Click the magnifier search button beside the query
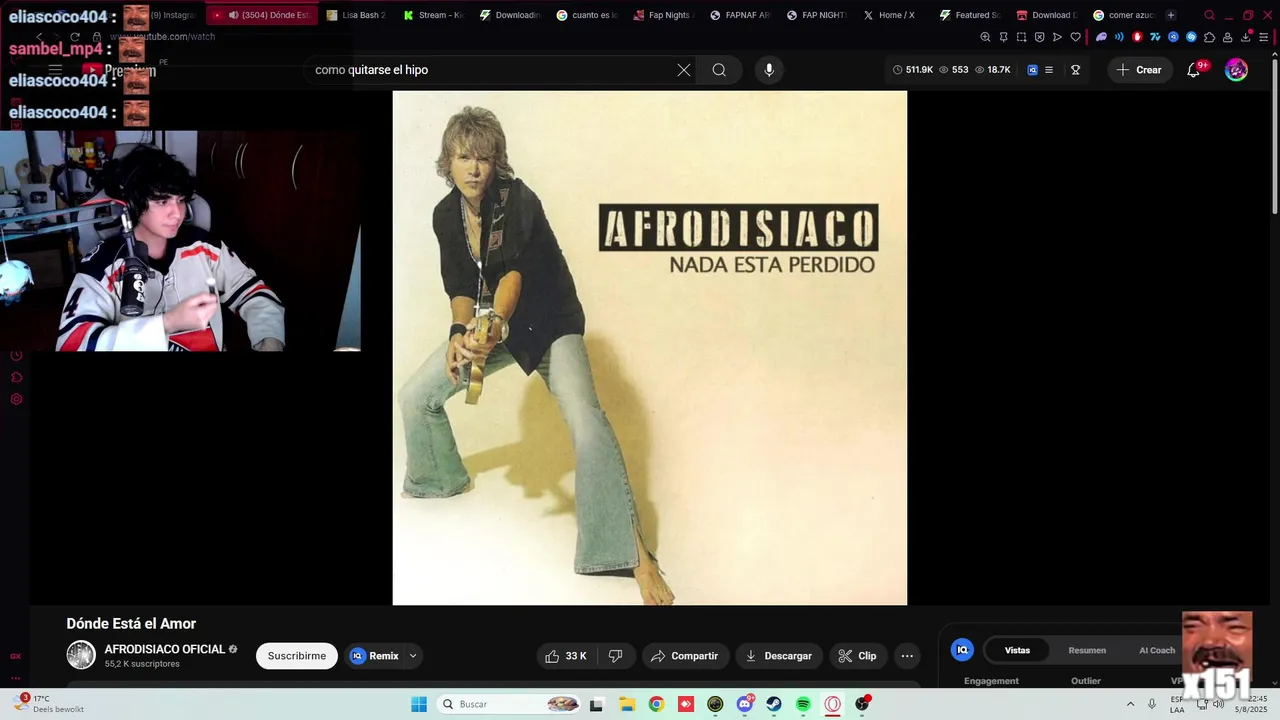This screenshot has height=720, width=1280. (x=719, y=70)
